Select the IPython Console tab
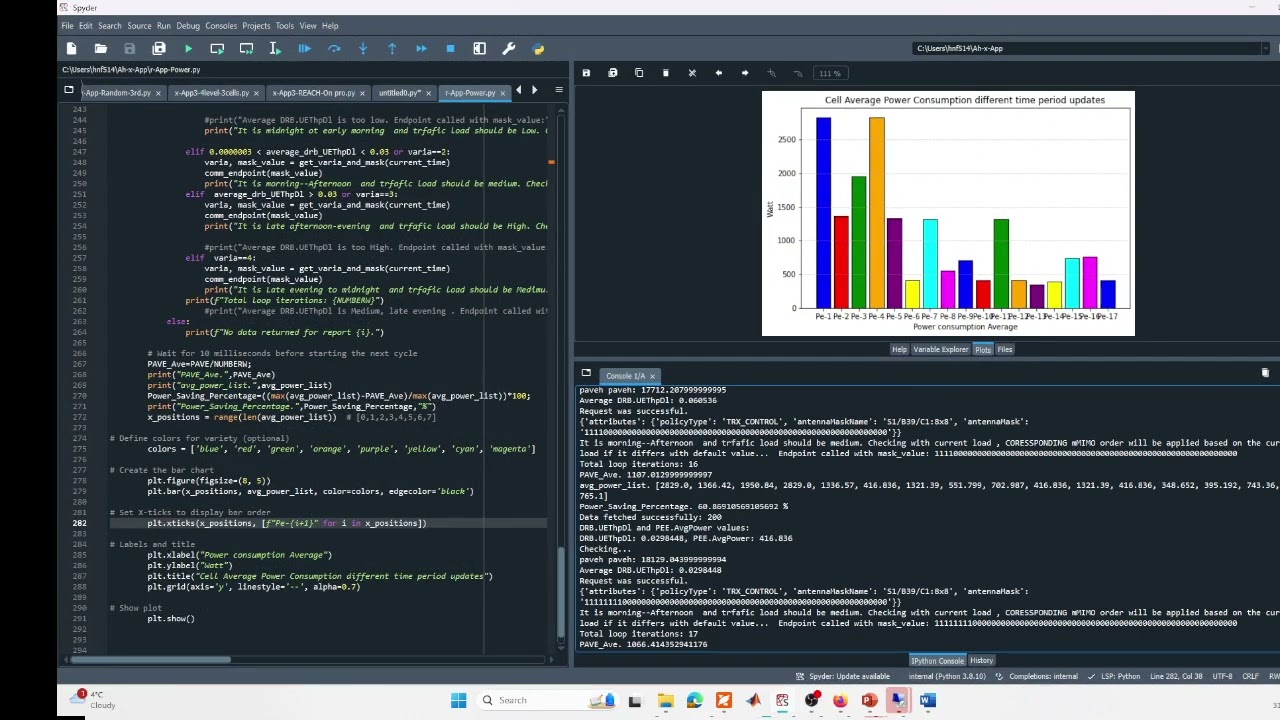This screenshot has height=720, width=1280. tap(937, 660)
